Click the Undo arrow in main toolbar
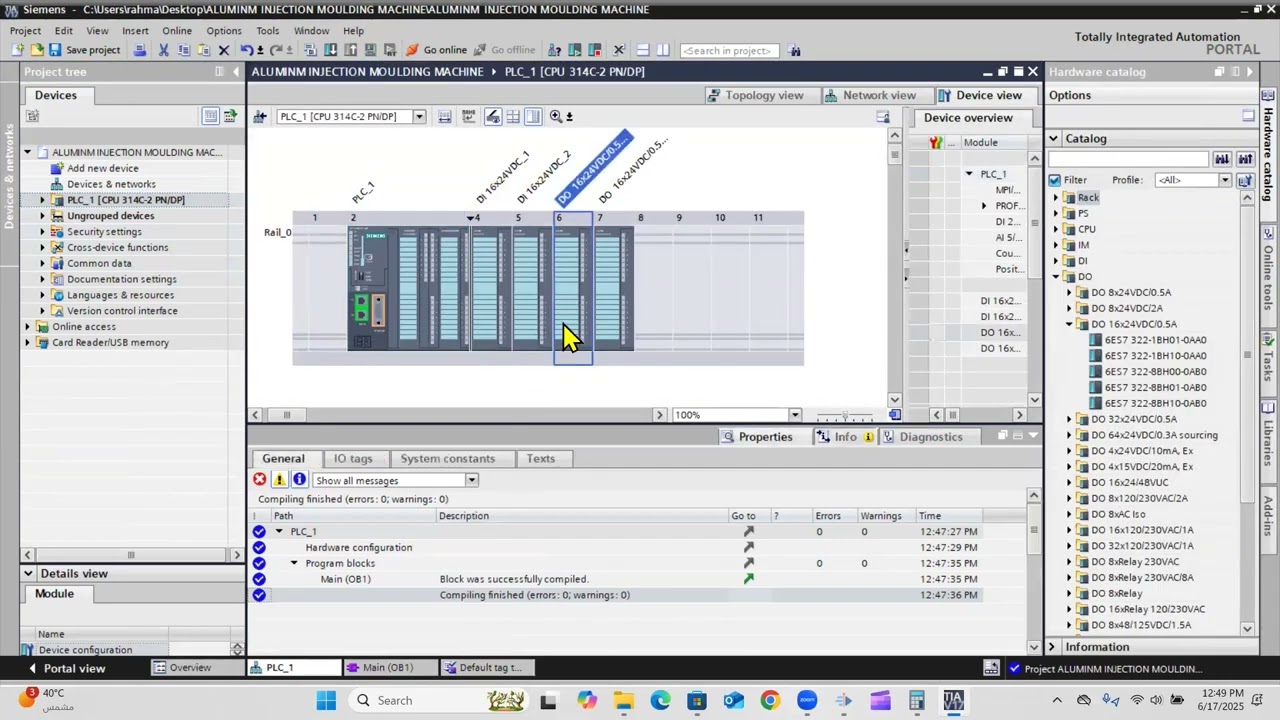 (x=245, y=50)
